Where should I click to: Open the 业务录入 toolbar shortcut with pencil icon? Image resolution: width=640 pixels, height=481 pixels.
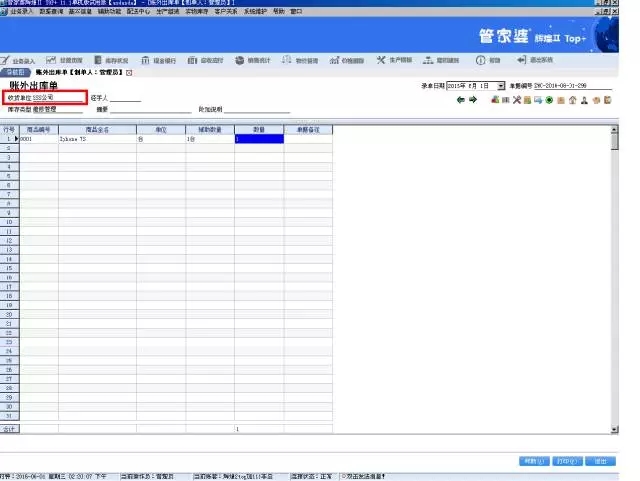click(18, 60)
